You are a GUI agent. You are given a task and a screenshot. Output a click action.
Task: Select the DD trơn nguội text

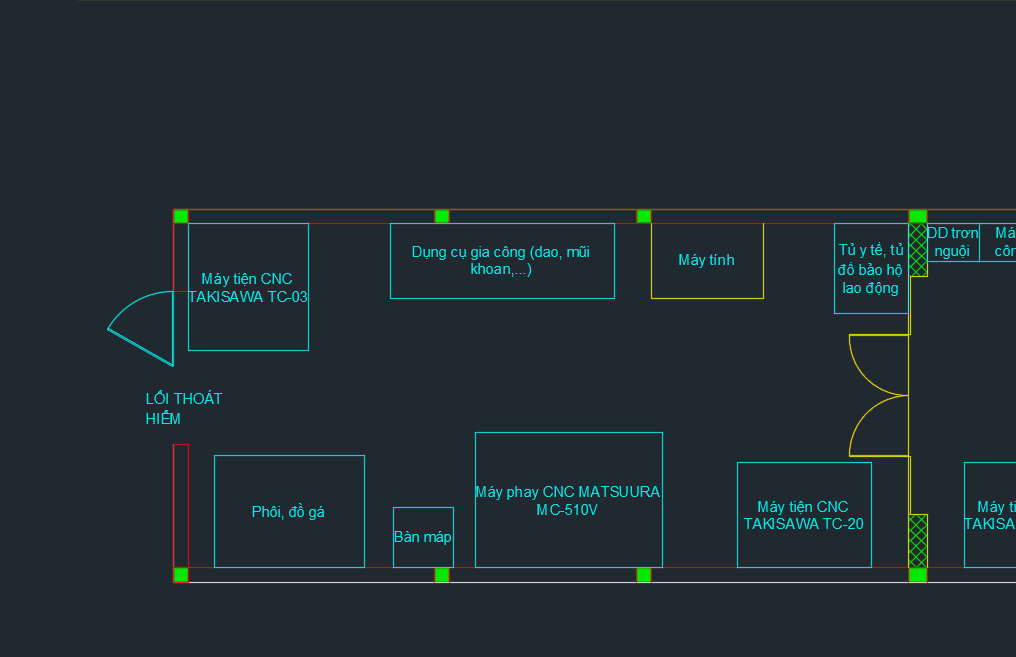(952, 242)
